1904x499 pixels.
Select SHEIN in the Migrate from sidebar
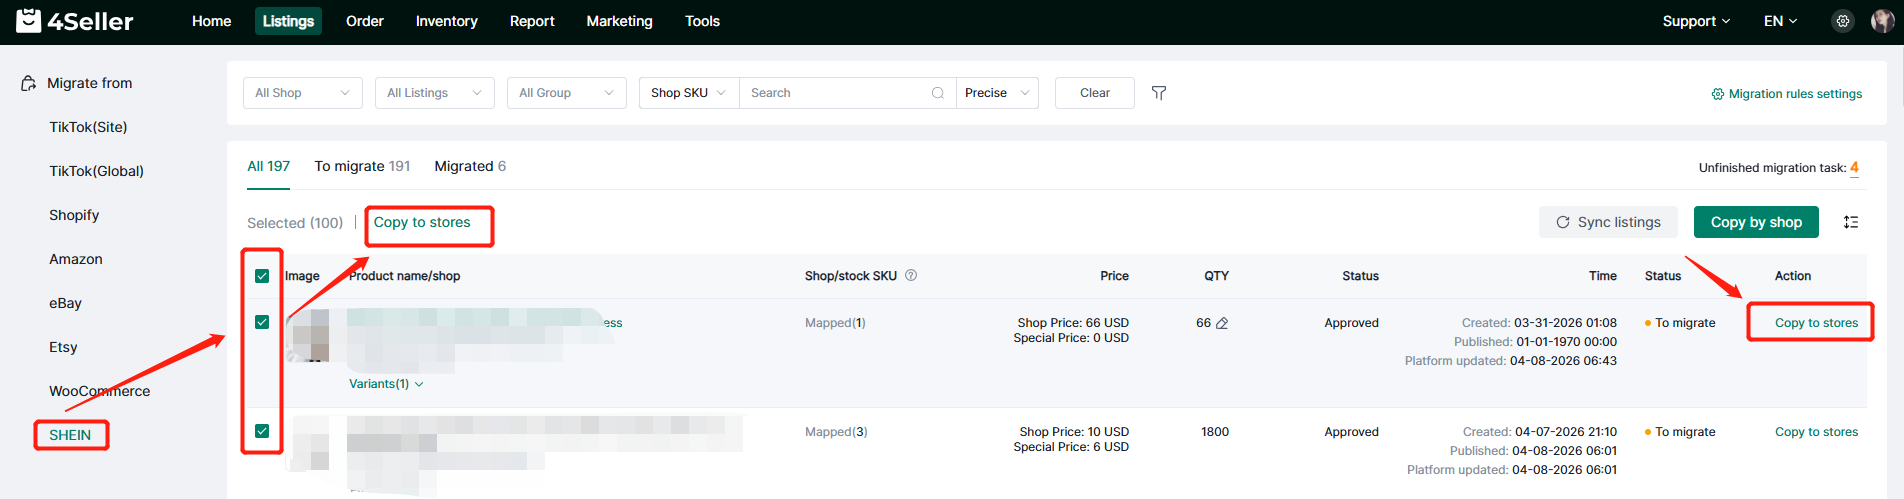coord(70,435)
